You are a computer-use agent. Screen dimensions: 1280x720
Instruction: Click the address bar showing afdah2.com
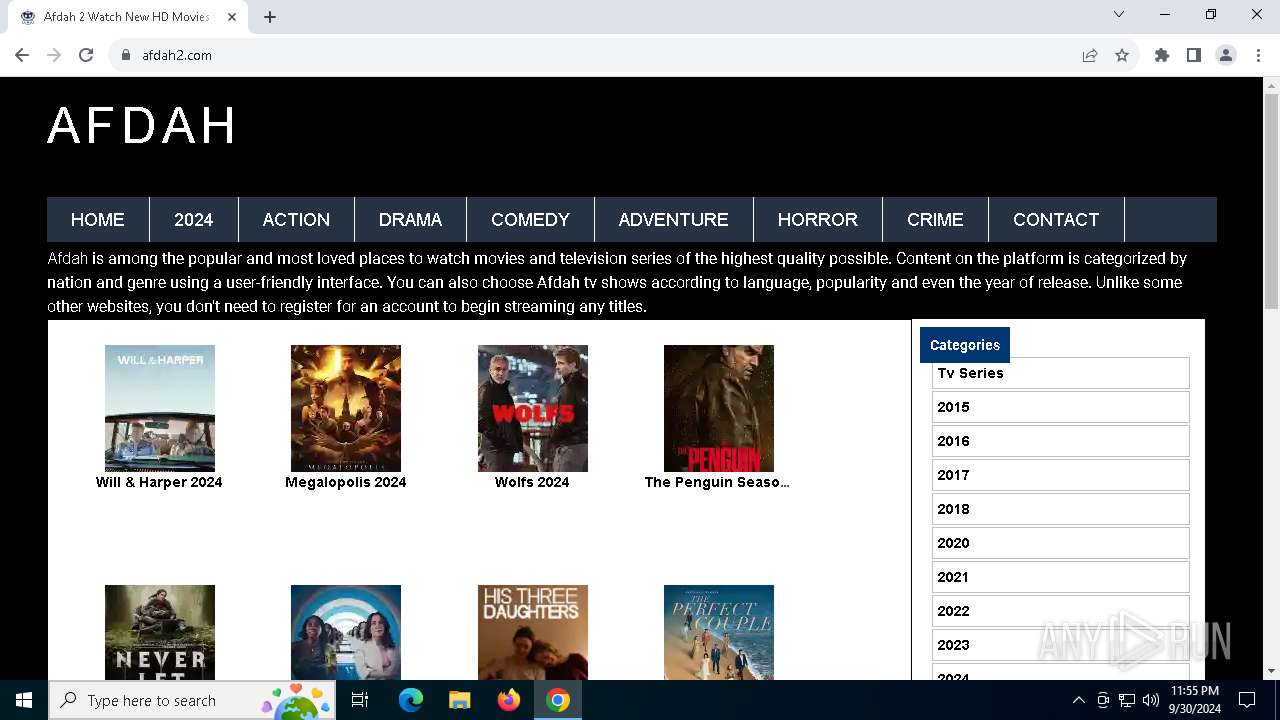point(600,55)
